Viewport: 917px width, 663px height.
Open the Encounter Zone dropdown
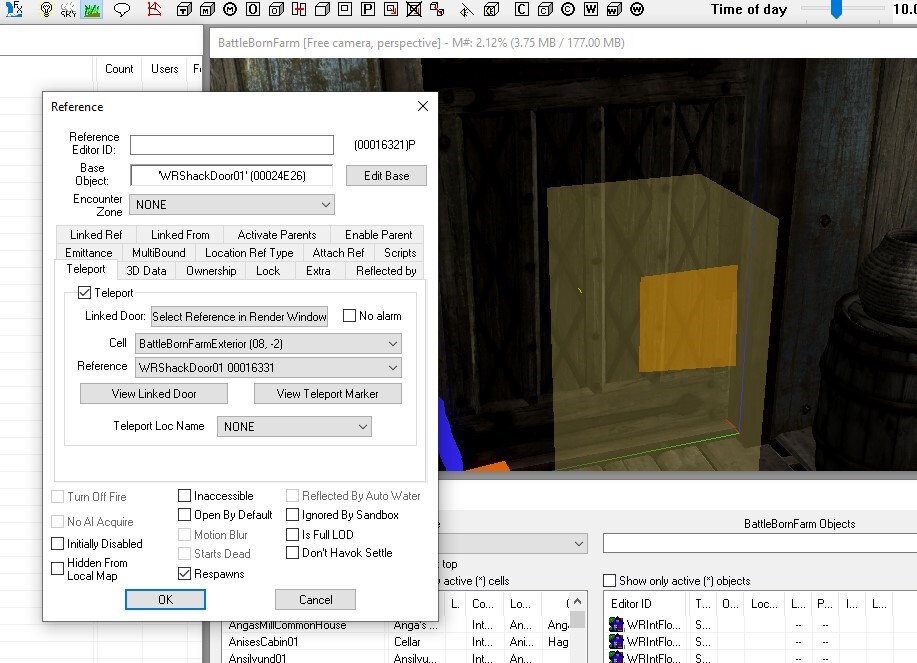[x=232, y=205]
